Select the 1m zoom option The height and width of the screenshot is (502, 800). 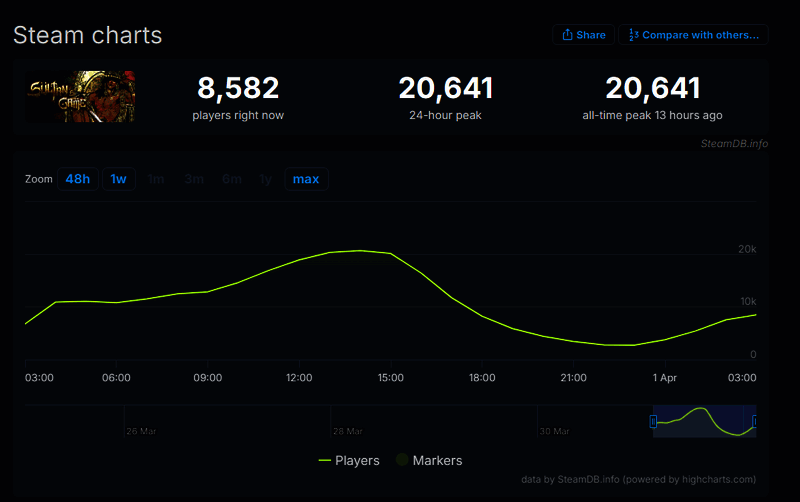[x=156, y=179]
